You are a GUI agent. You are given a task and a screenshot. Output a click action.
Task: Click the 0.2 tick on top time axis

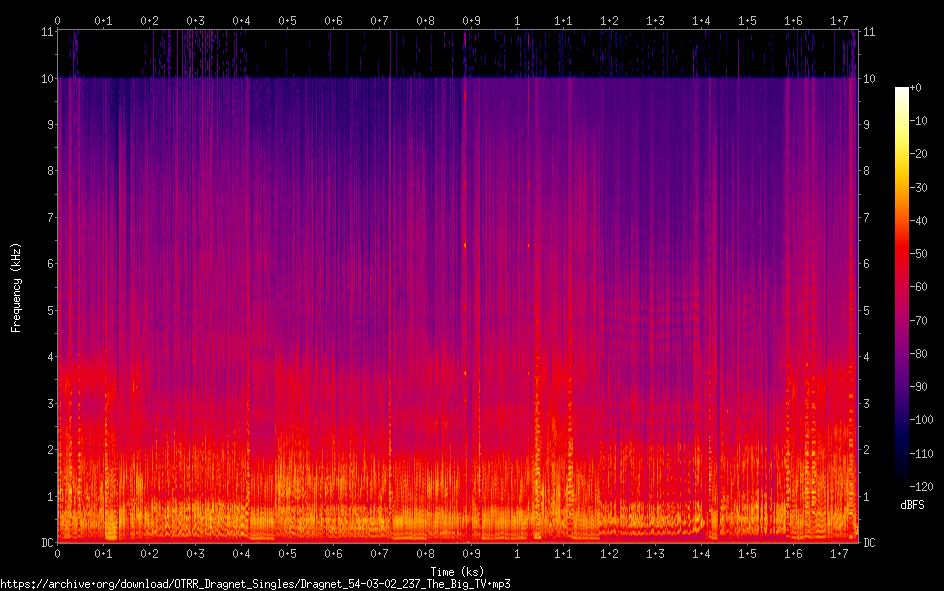(149, 20)
